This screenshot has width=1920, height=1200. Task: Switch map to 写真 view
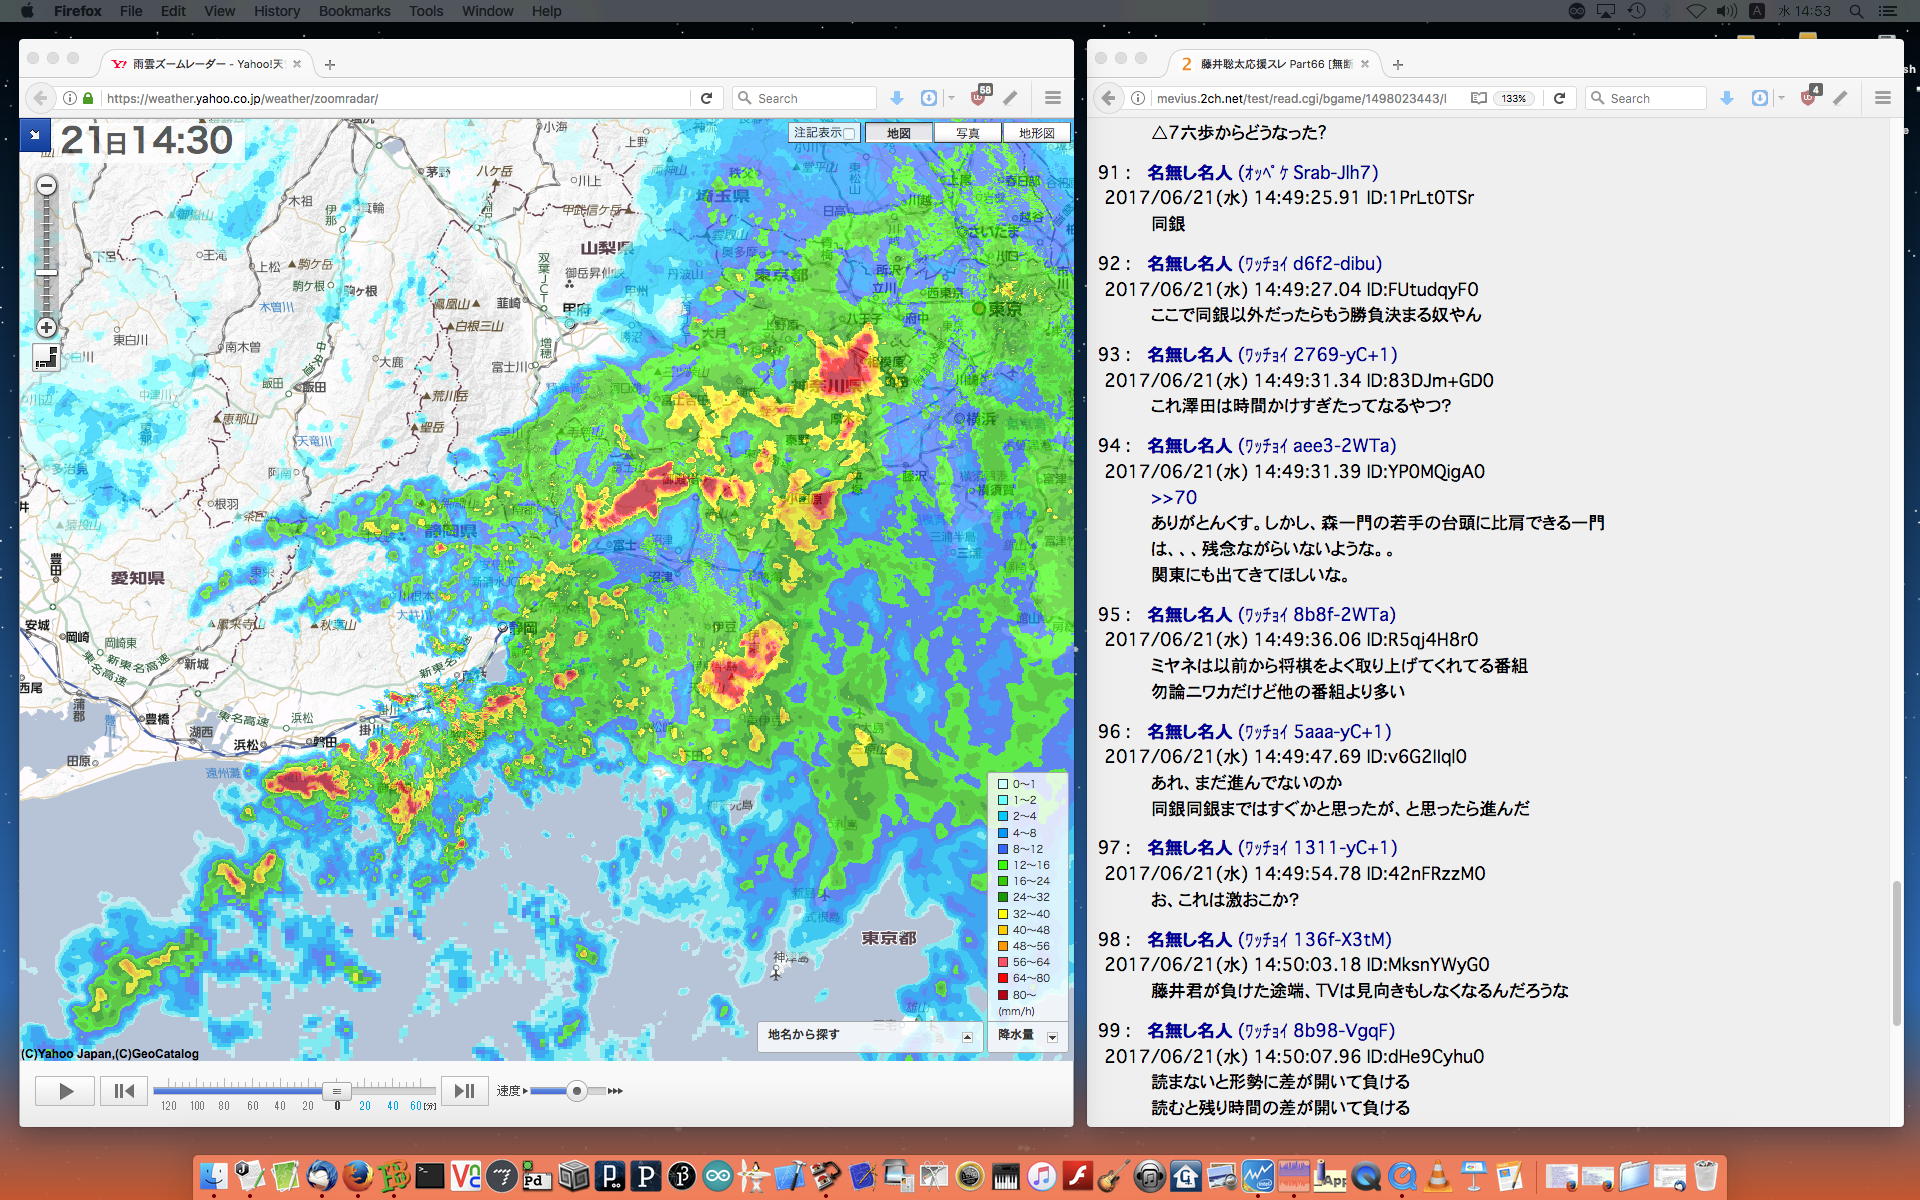click(x=967, y=133)
